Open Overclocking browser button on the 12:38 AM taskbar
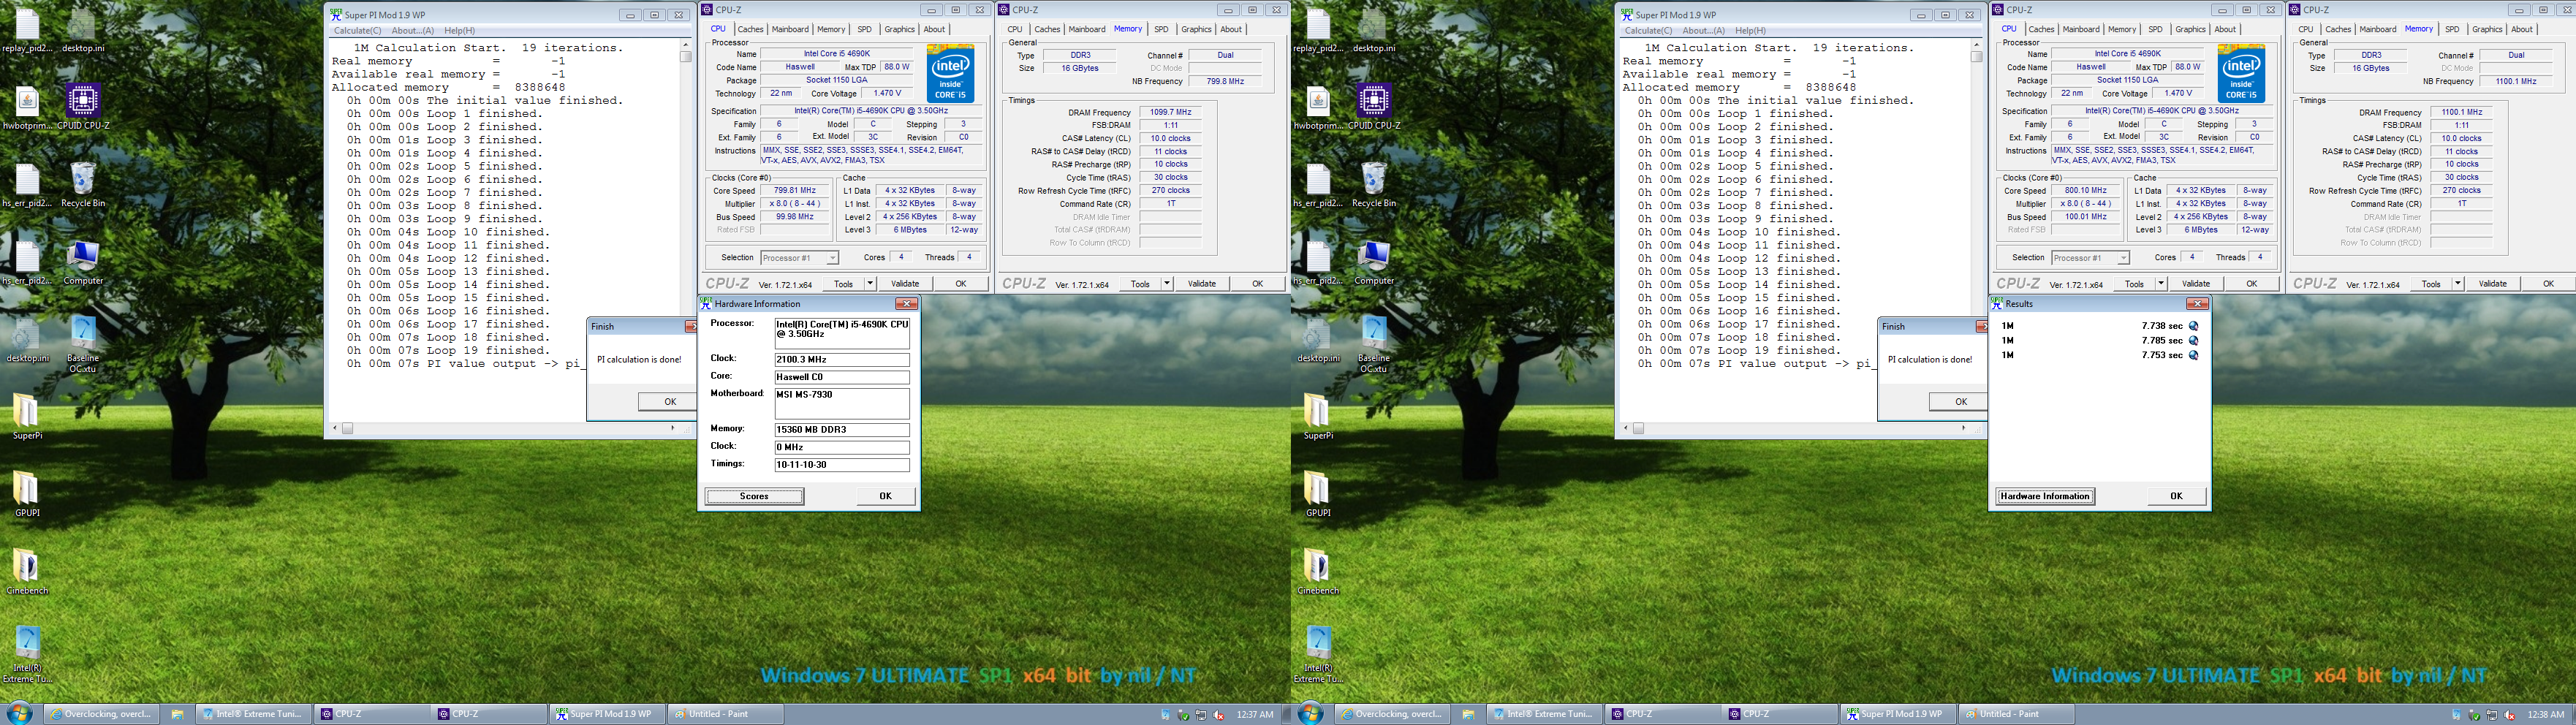The height and width of the screenshot is (725, 2576). (x=1392, y=714)
